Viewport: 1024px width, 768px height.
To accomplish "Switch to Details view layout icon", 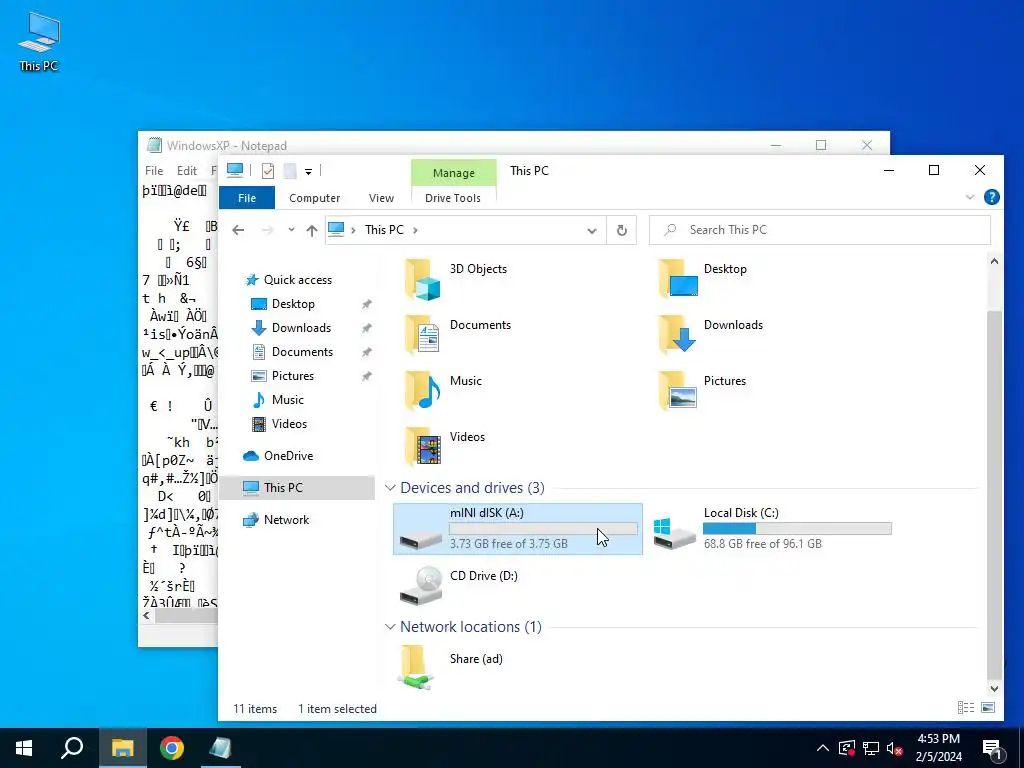I will pos(965,708).
